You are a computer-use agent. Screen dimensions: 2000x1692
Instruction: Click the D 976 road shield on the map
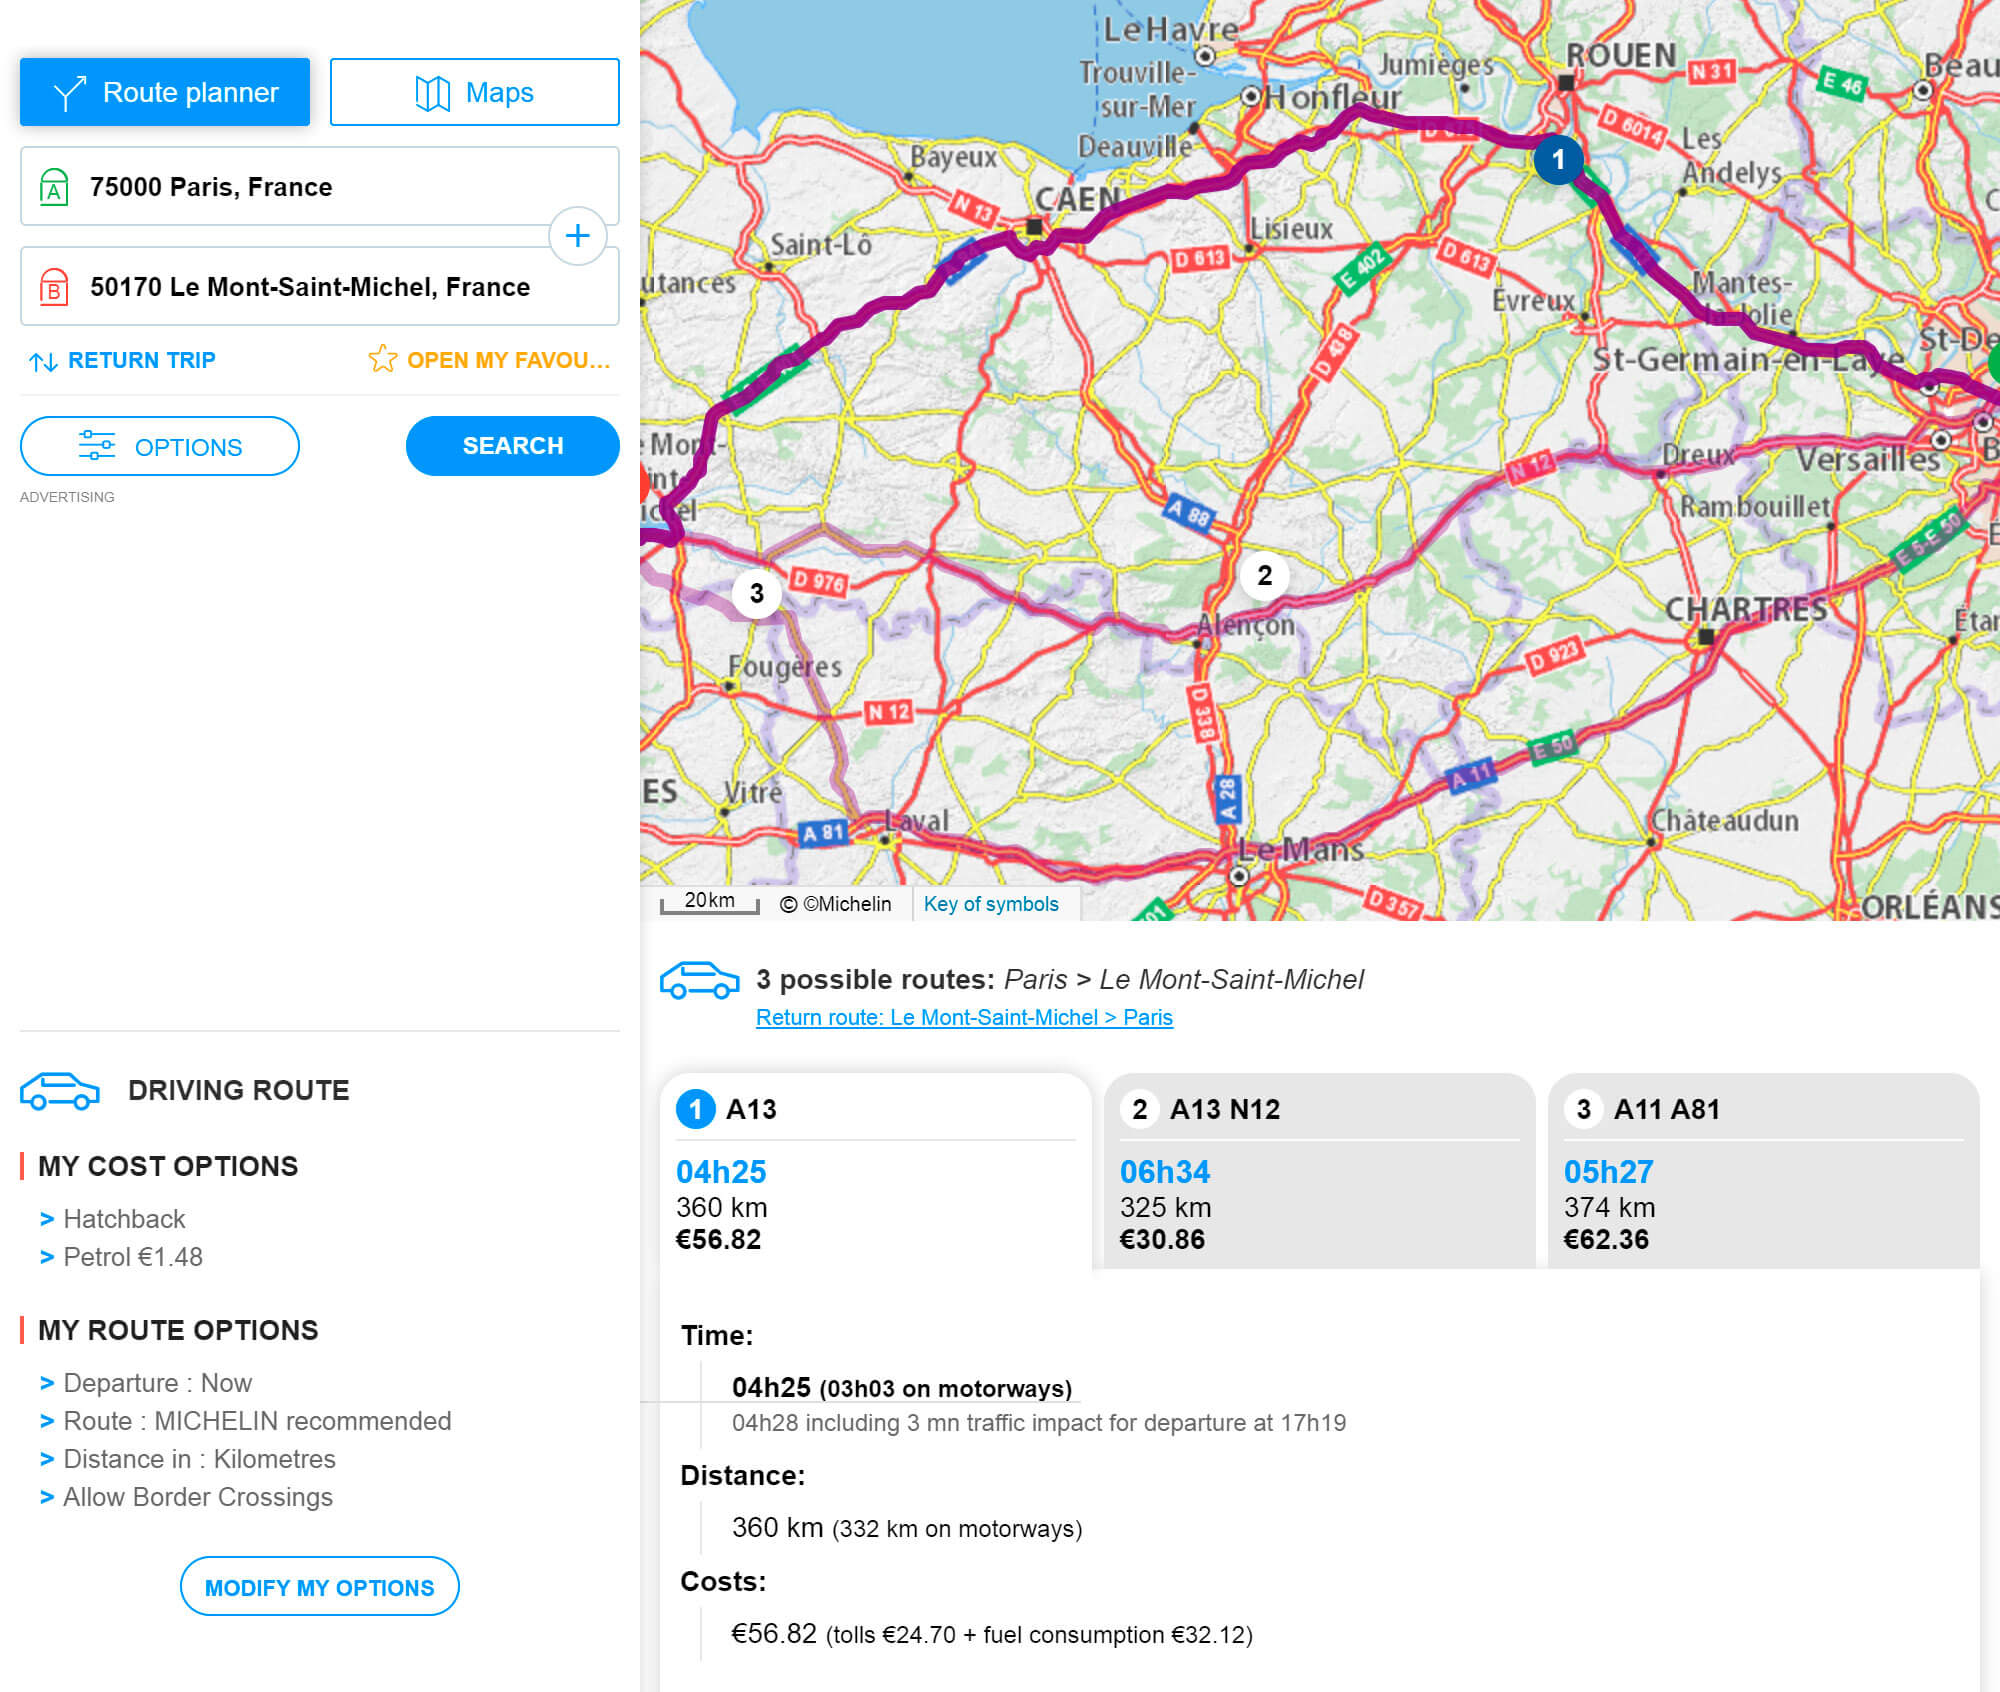click(x=817, y=581)
